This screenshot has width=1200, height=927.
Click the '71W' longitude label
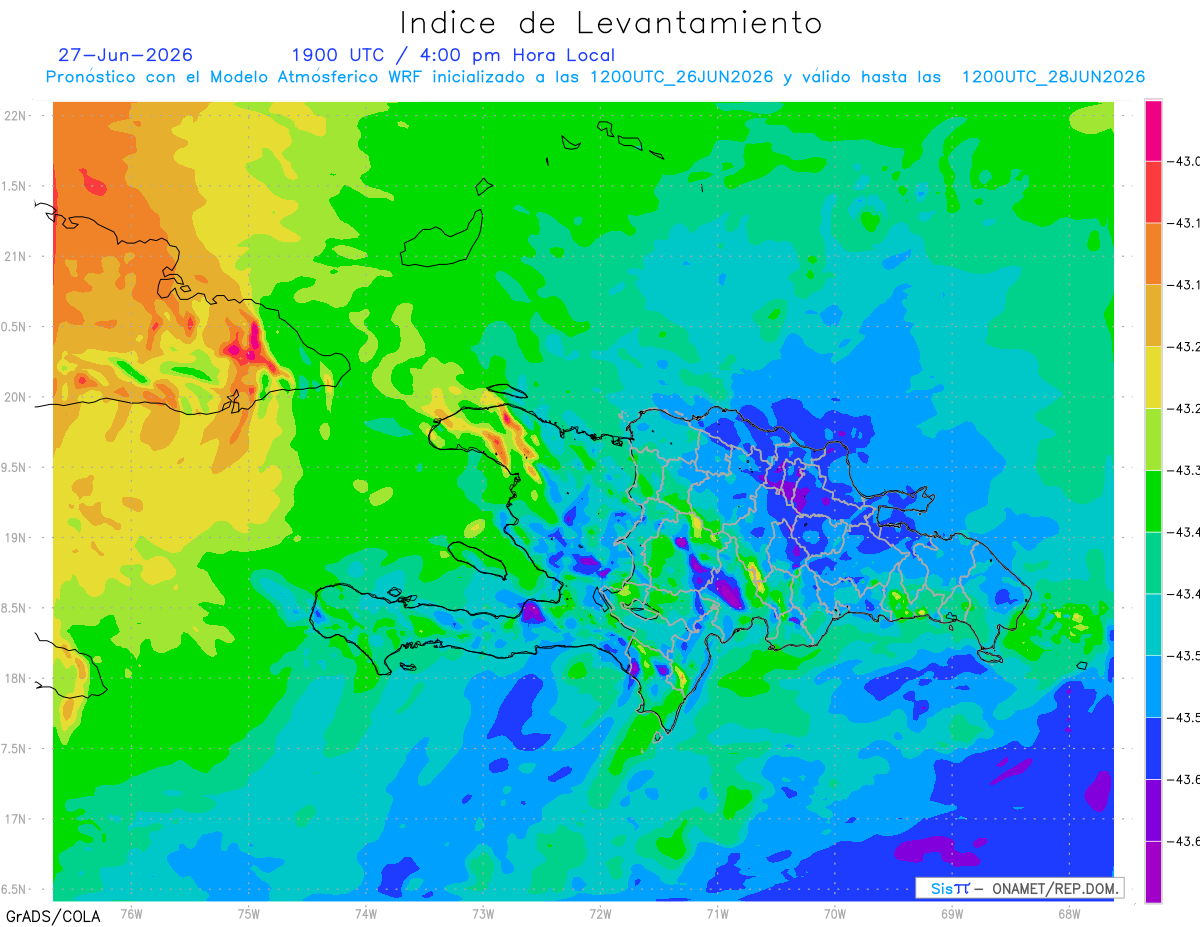(x=718, y=913)
